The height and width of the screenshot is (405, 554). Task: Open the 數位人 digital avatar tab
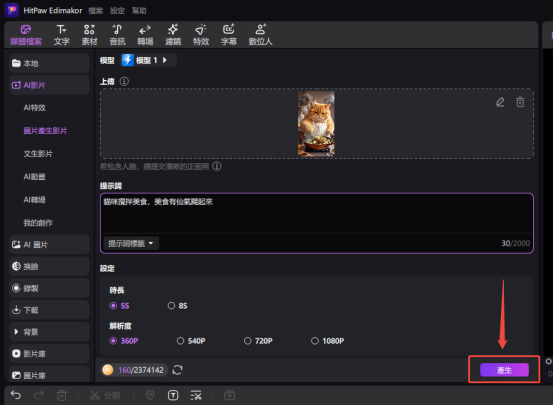point(260,35)
